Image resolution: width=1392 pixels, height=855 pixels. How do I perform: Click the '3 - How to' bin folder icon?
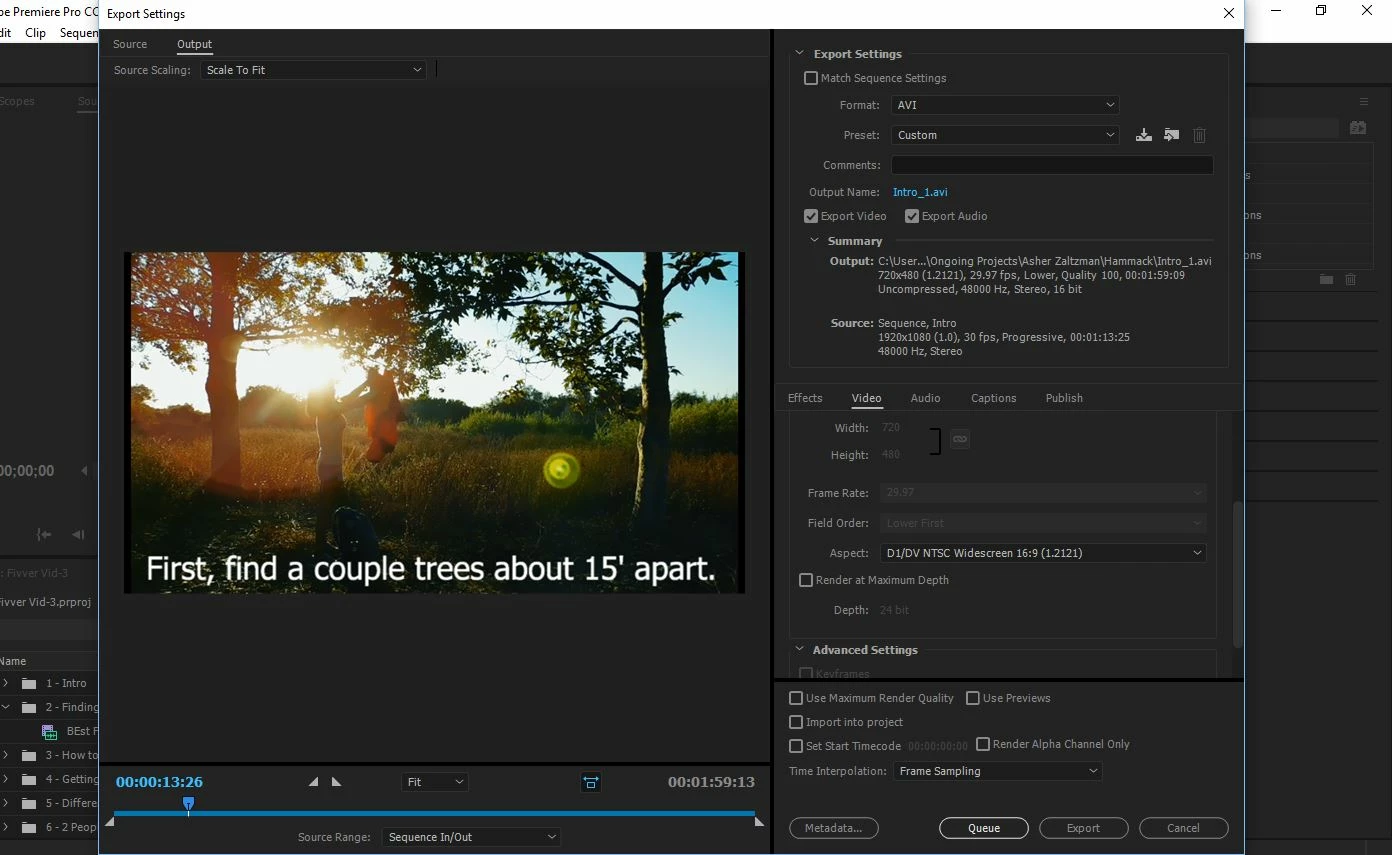tap(29, 755)
